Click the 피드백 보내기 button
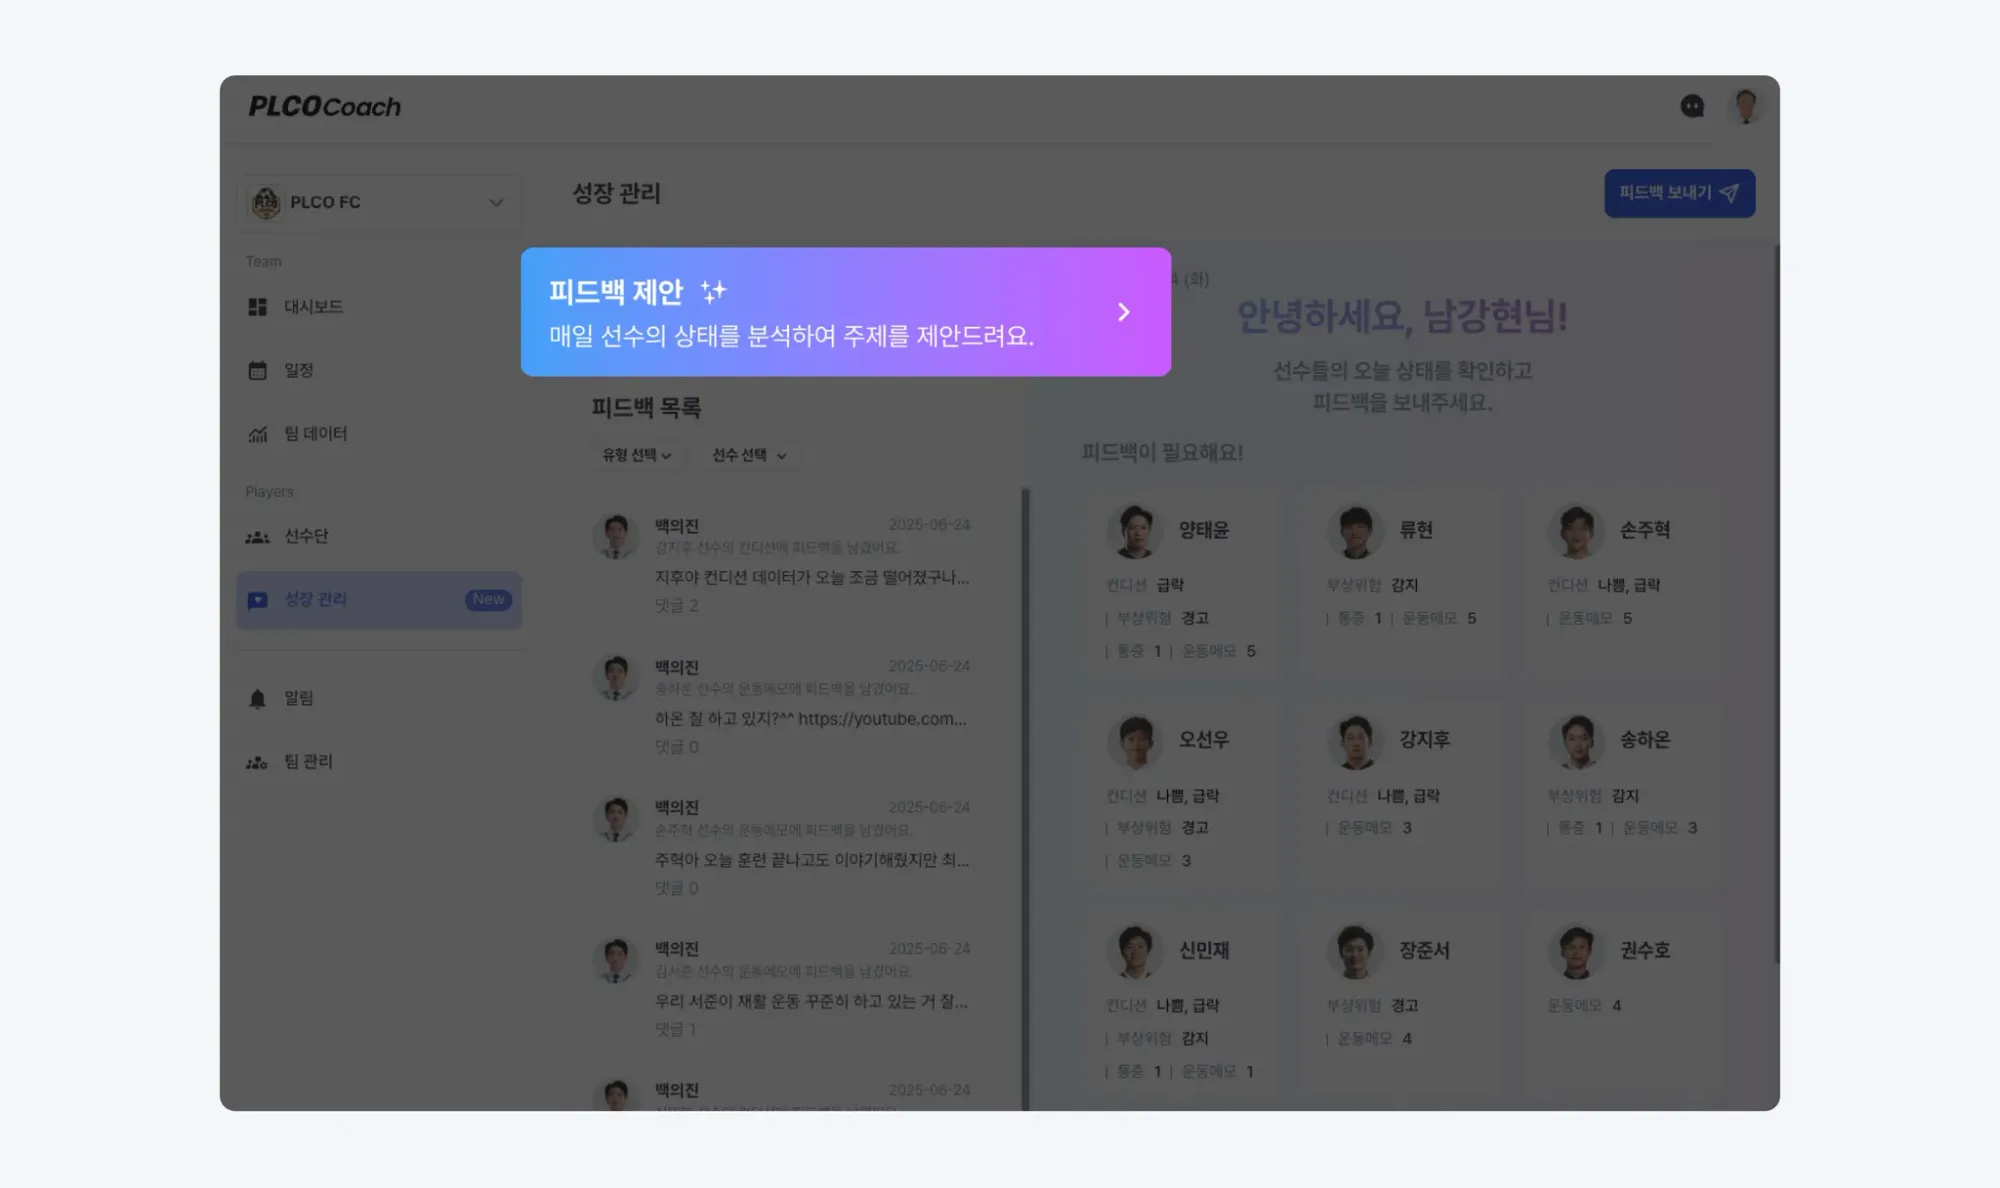Screen dimensions: 2000x1188 click(1680, 193)
